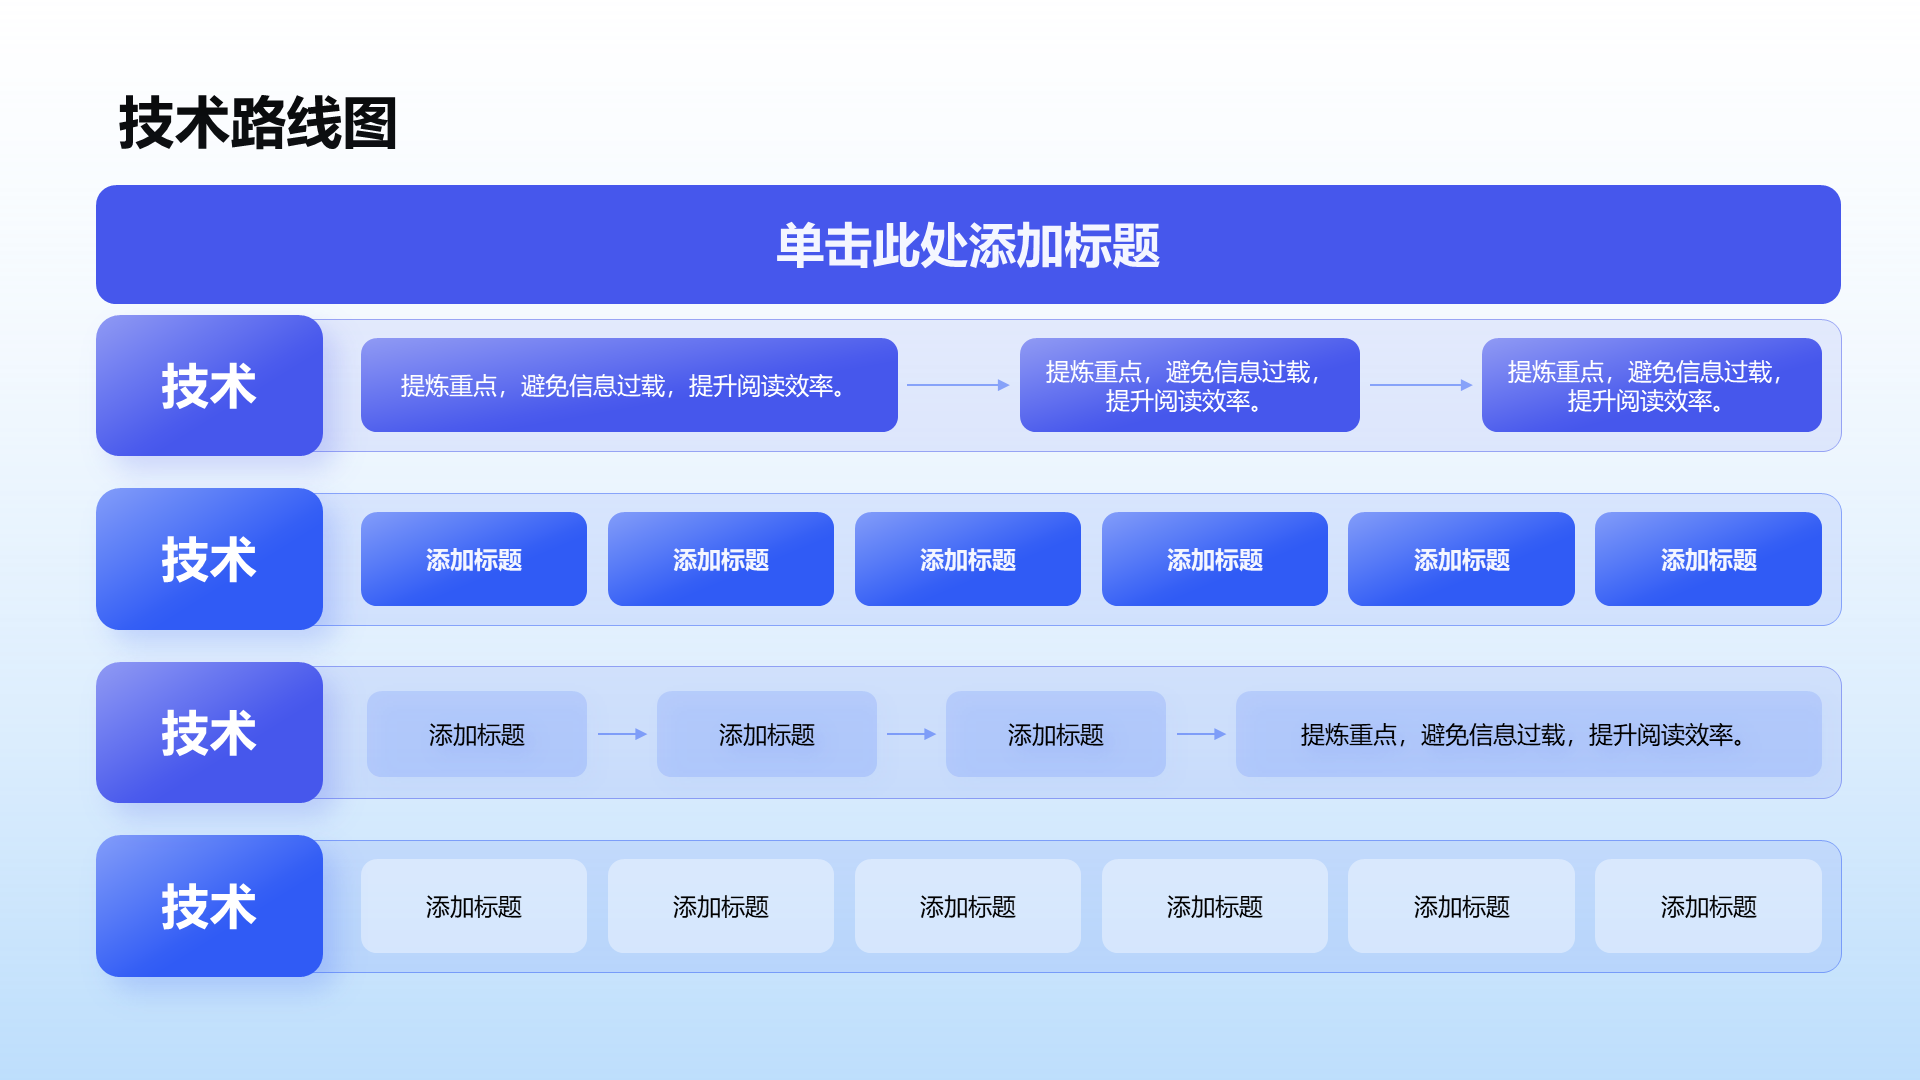
Task: Select first bold white 添加标题 box in second row
Action: point(474,559)
